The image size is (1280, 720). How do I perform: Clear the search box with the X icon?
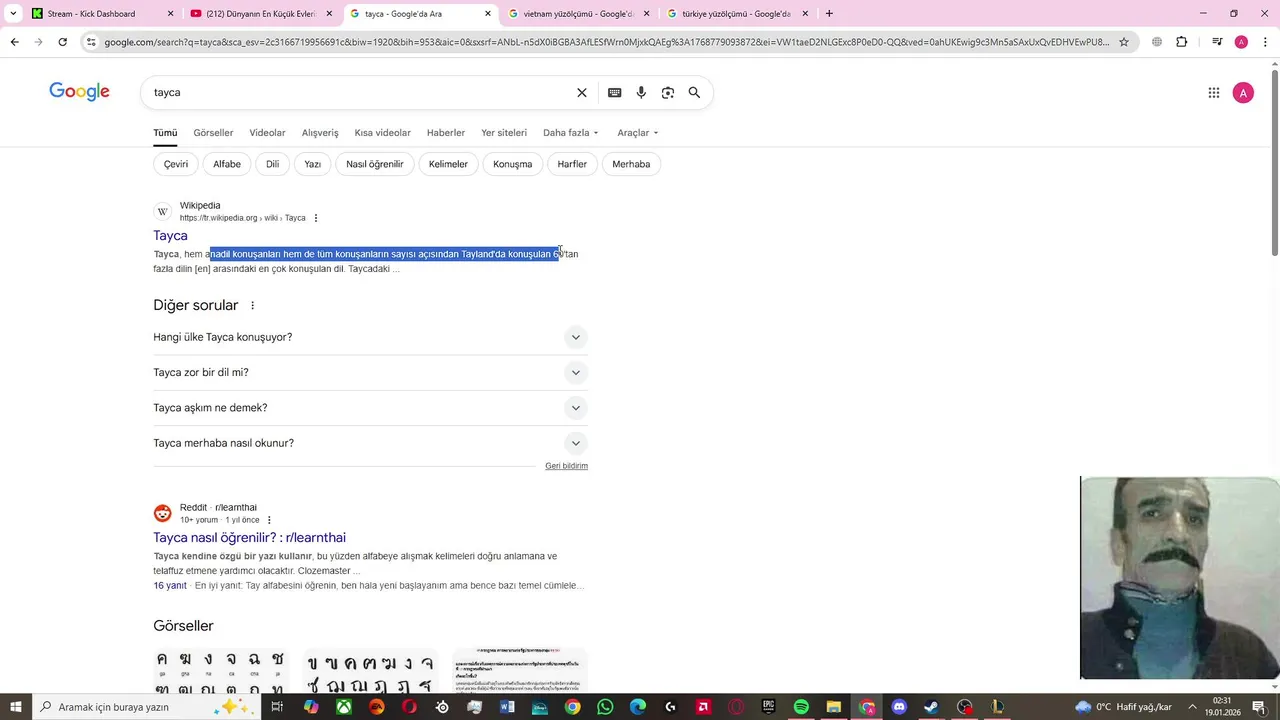point(581,92)
